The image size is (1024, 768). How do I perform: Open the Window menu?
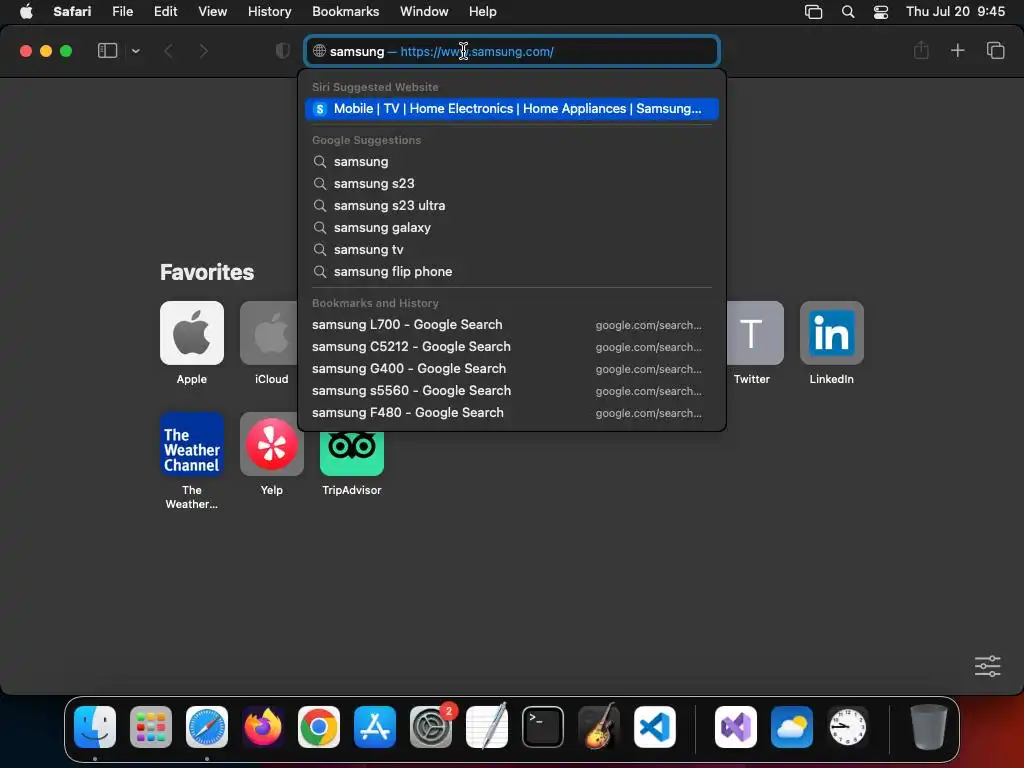pos(424,12)
